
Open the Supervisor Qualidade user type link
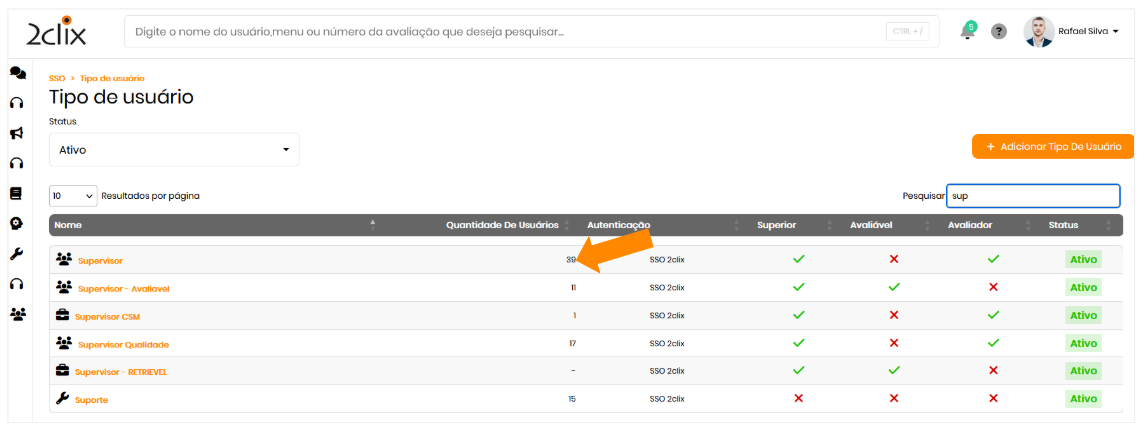pyautogui.click(x=123, y=344)
